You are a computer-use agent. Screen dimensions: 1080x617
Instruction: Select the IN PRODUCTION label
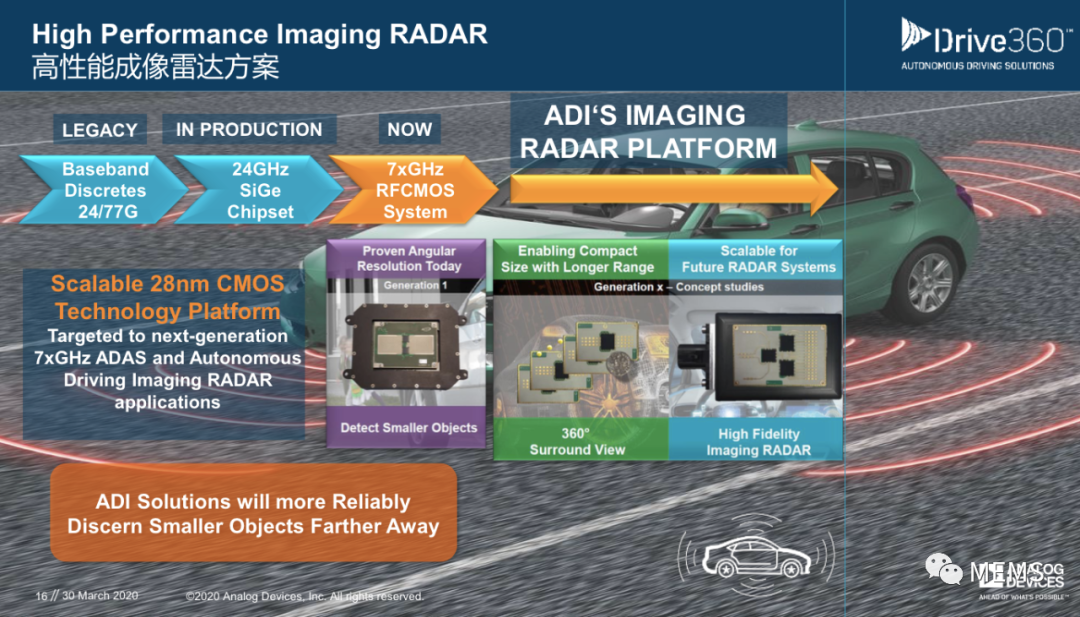pyautogui.click(x=249, y=129)
